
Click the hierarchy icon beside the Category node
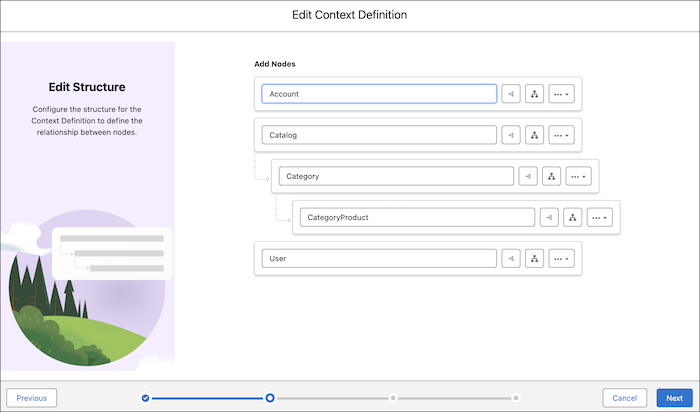551,176
